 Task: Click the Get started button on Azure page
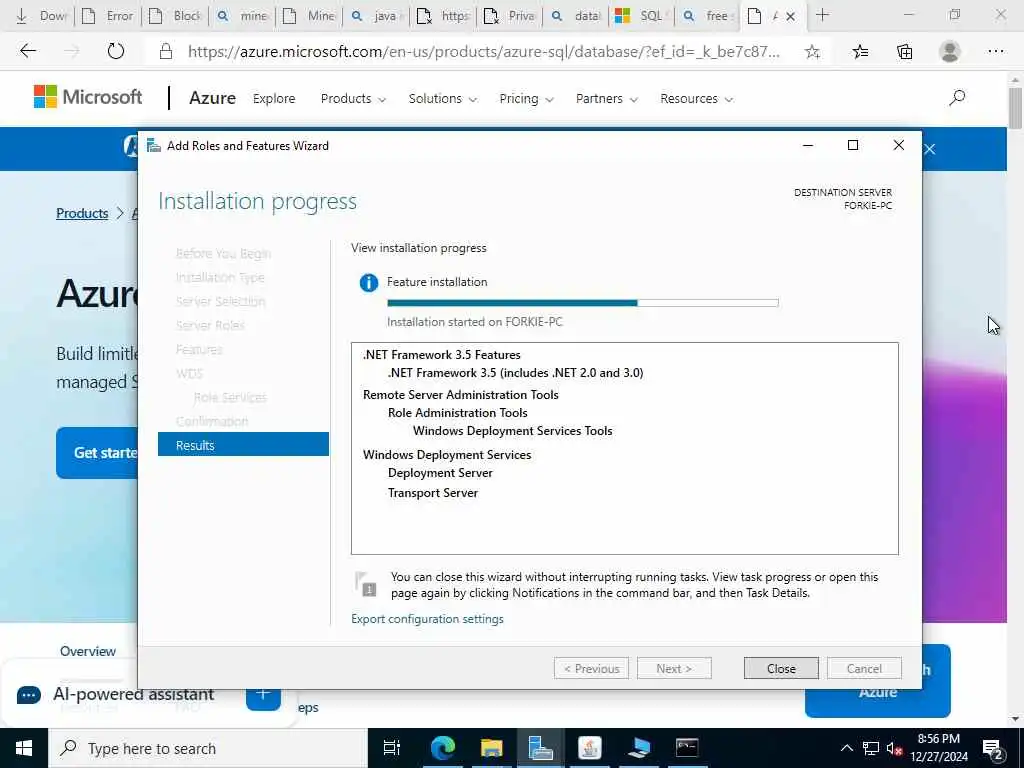(x=98, y=453)
